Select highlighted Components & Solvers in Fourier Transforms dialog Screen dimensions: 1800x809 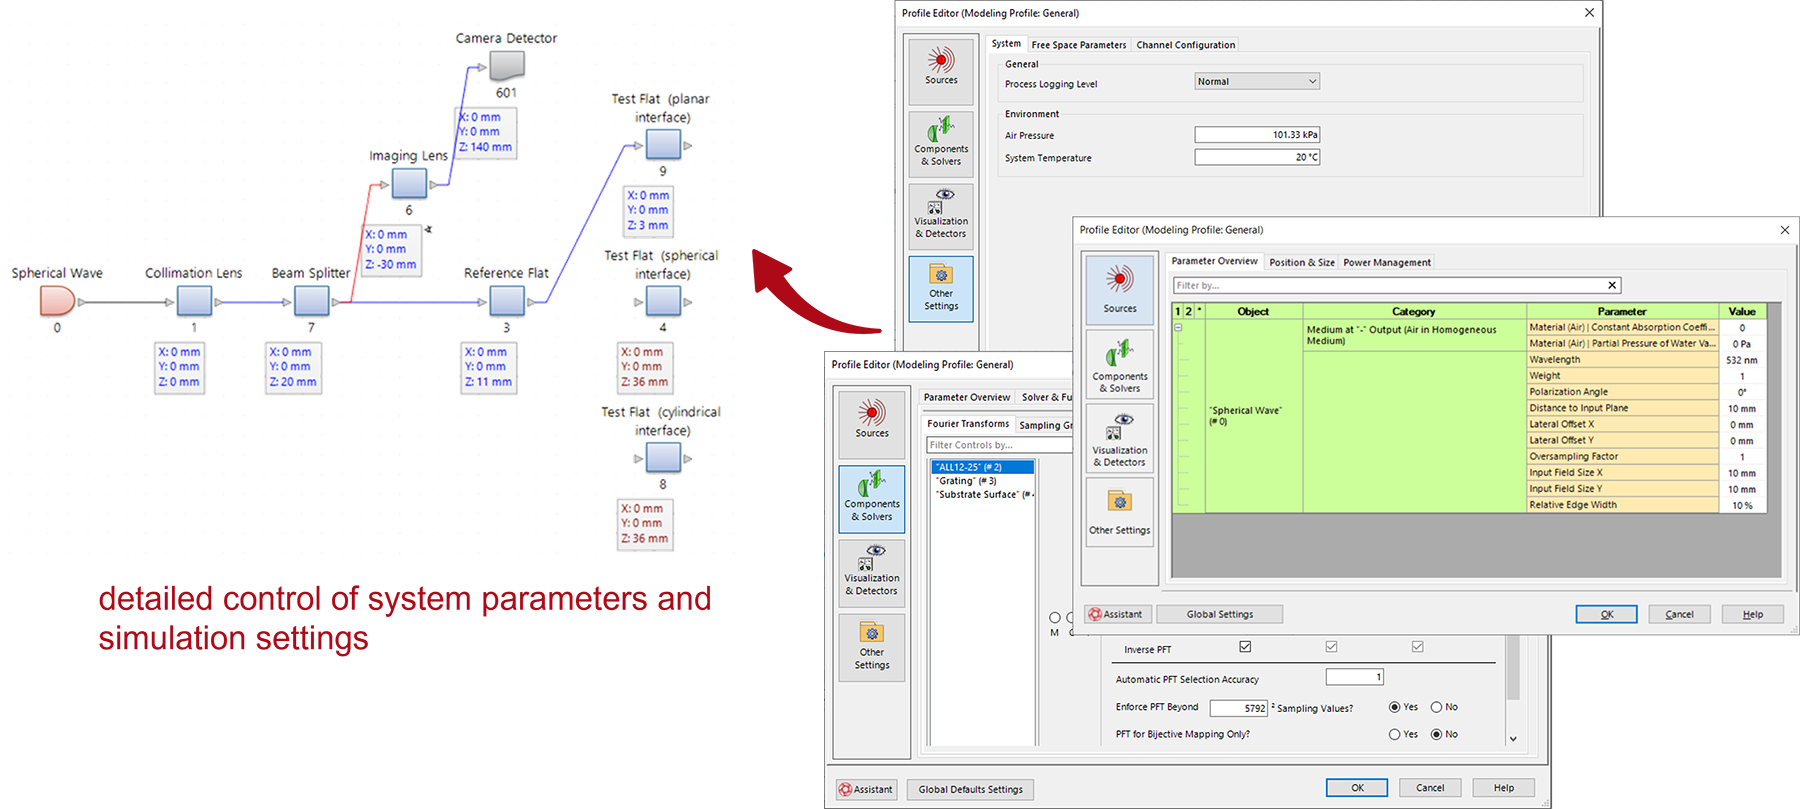coord(871,497)
